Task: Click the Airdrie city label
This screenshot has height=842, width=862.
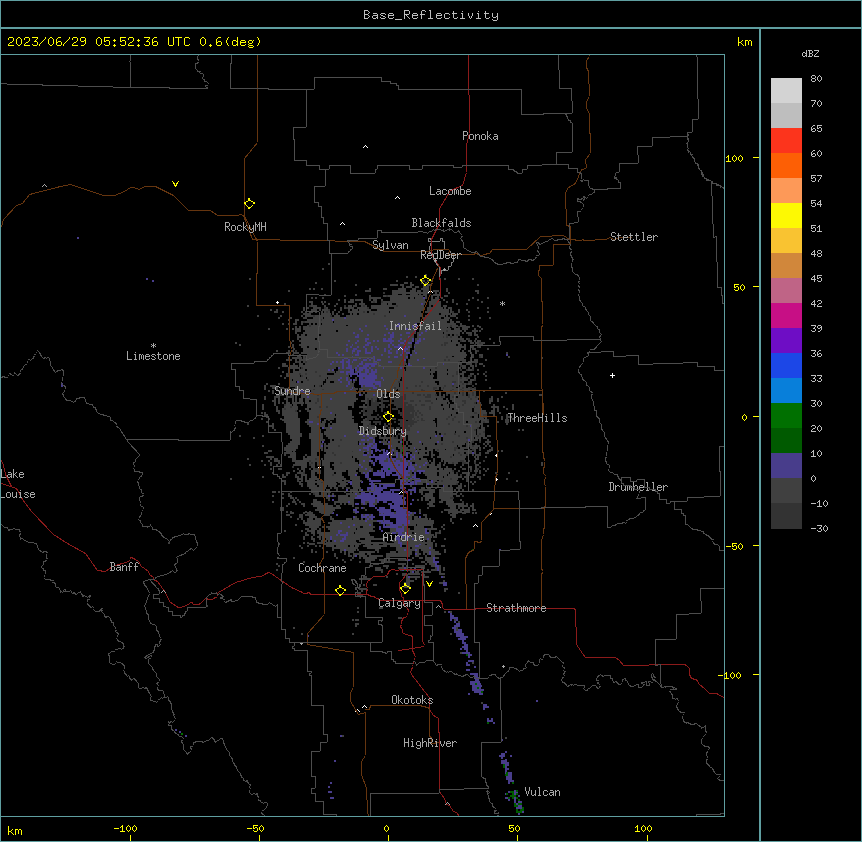Action: click(404, 537)
